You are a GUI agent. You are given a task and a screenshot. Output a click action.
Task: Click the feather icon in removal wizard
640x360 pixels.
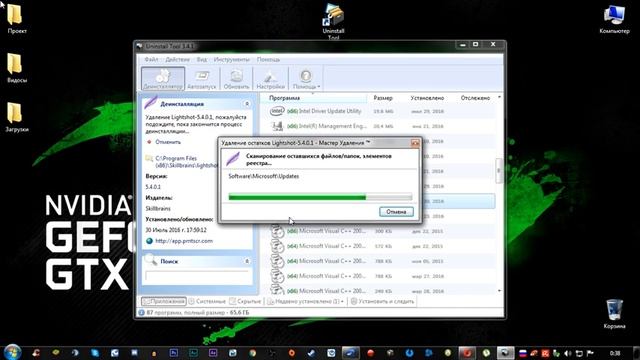tap(233, 158)
